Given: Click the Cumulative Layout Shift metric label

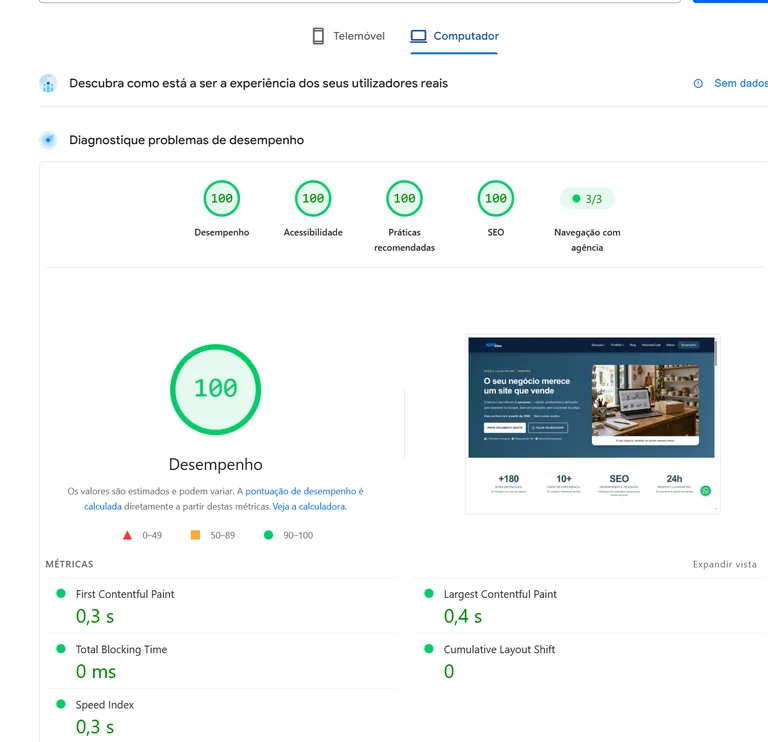Looking at the screenshot, I should [499, 649].
